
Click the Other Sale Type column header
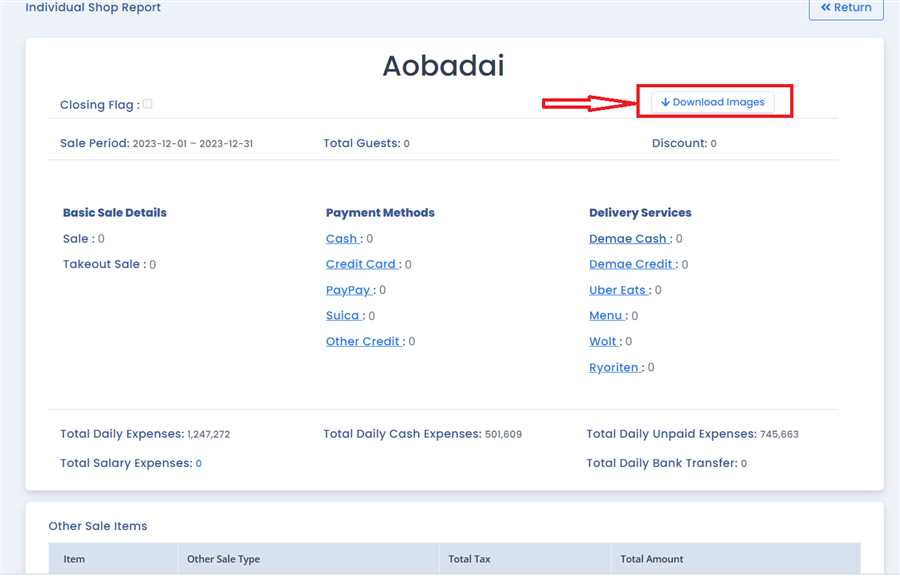pyautogui.click(x=223, y=559)
